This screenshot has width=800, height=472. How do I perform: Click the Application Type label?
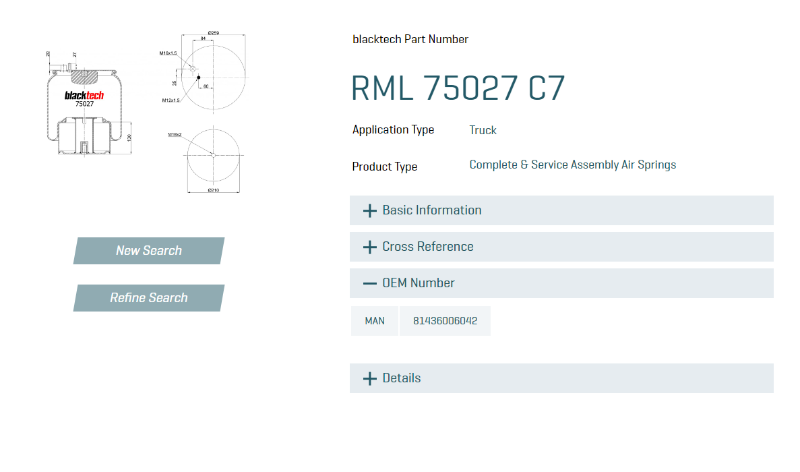point(393,130)
